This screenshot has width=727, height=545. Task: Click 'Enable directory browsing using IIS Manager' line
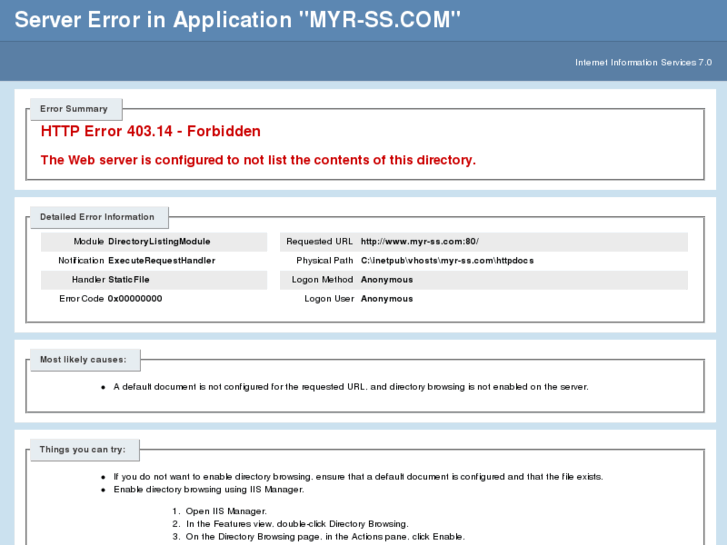point(209,489)
